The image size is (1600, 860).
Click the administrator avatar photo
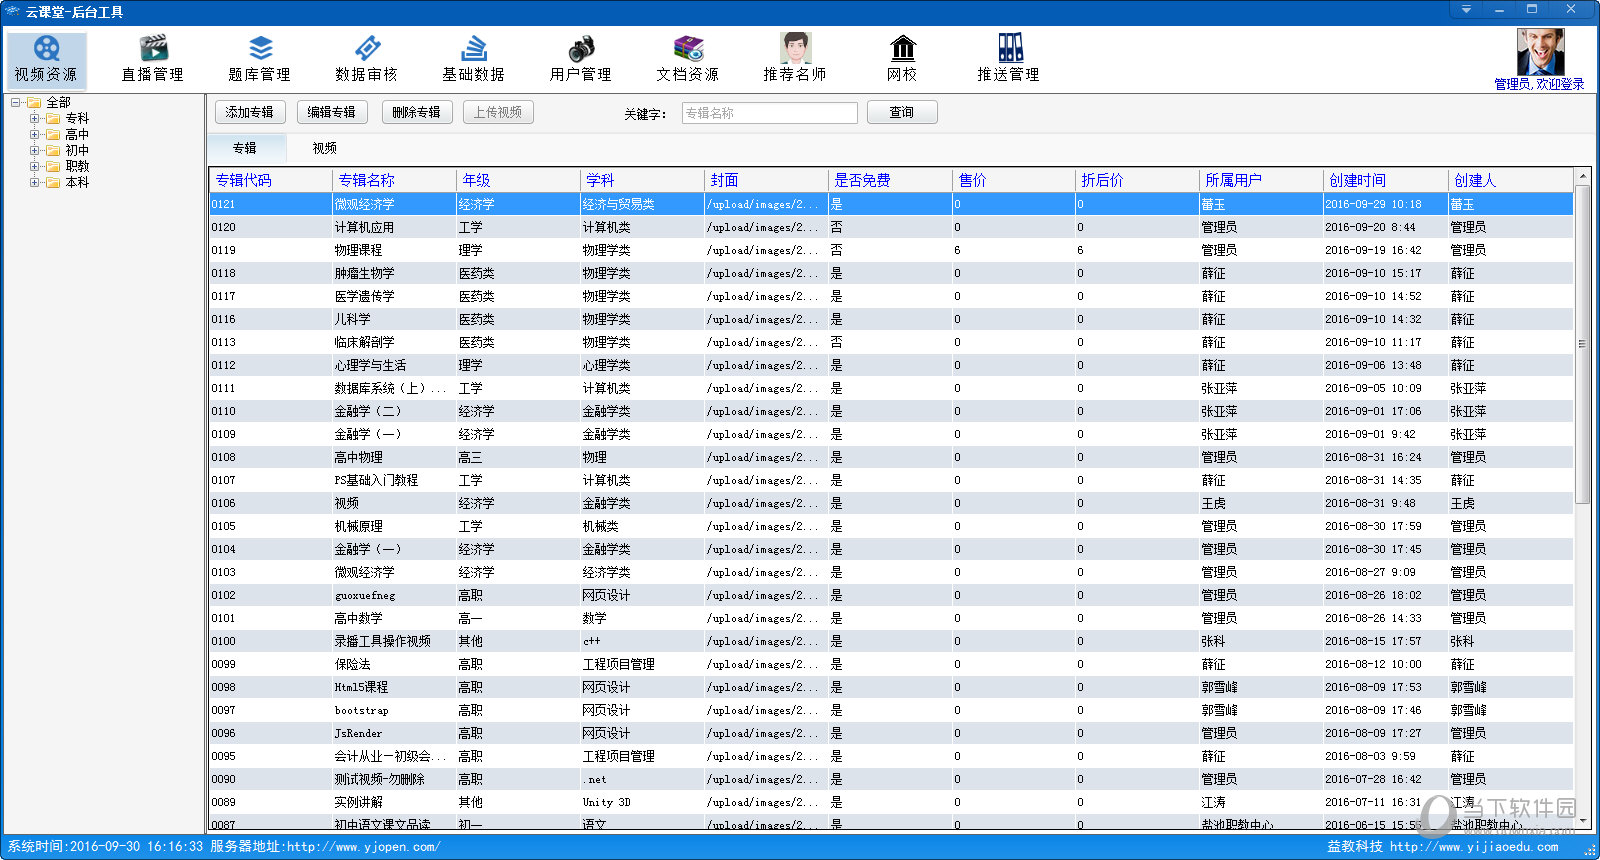(1540, 51)
